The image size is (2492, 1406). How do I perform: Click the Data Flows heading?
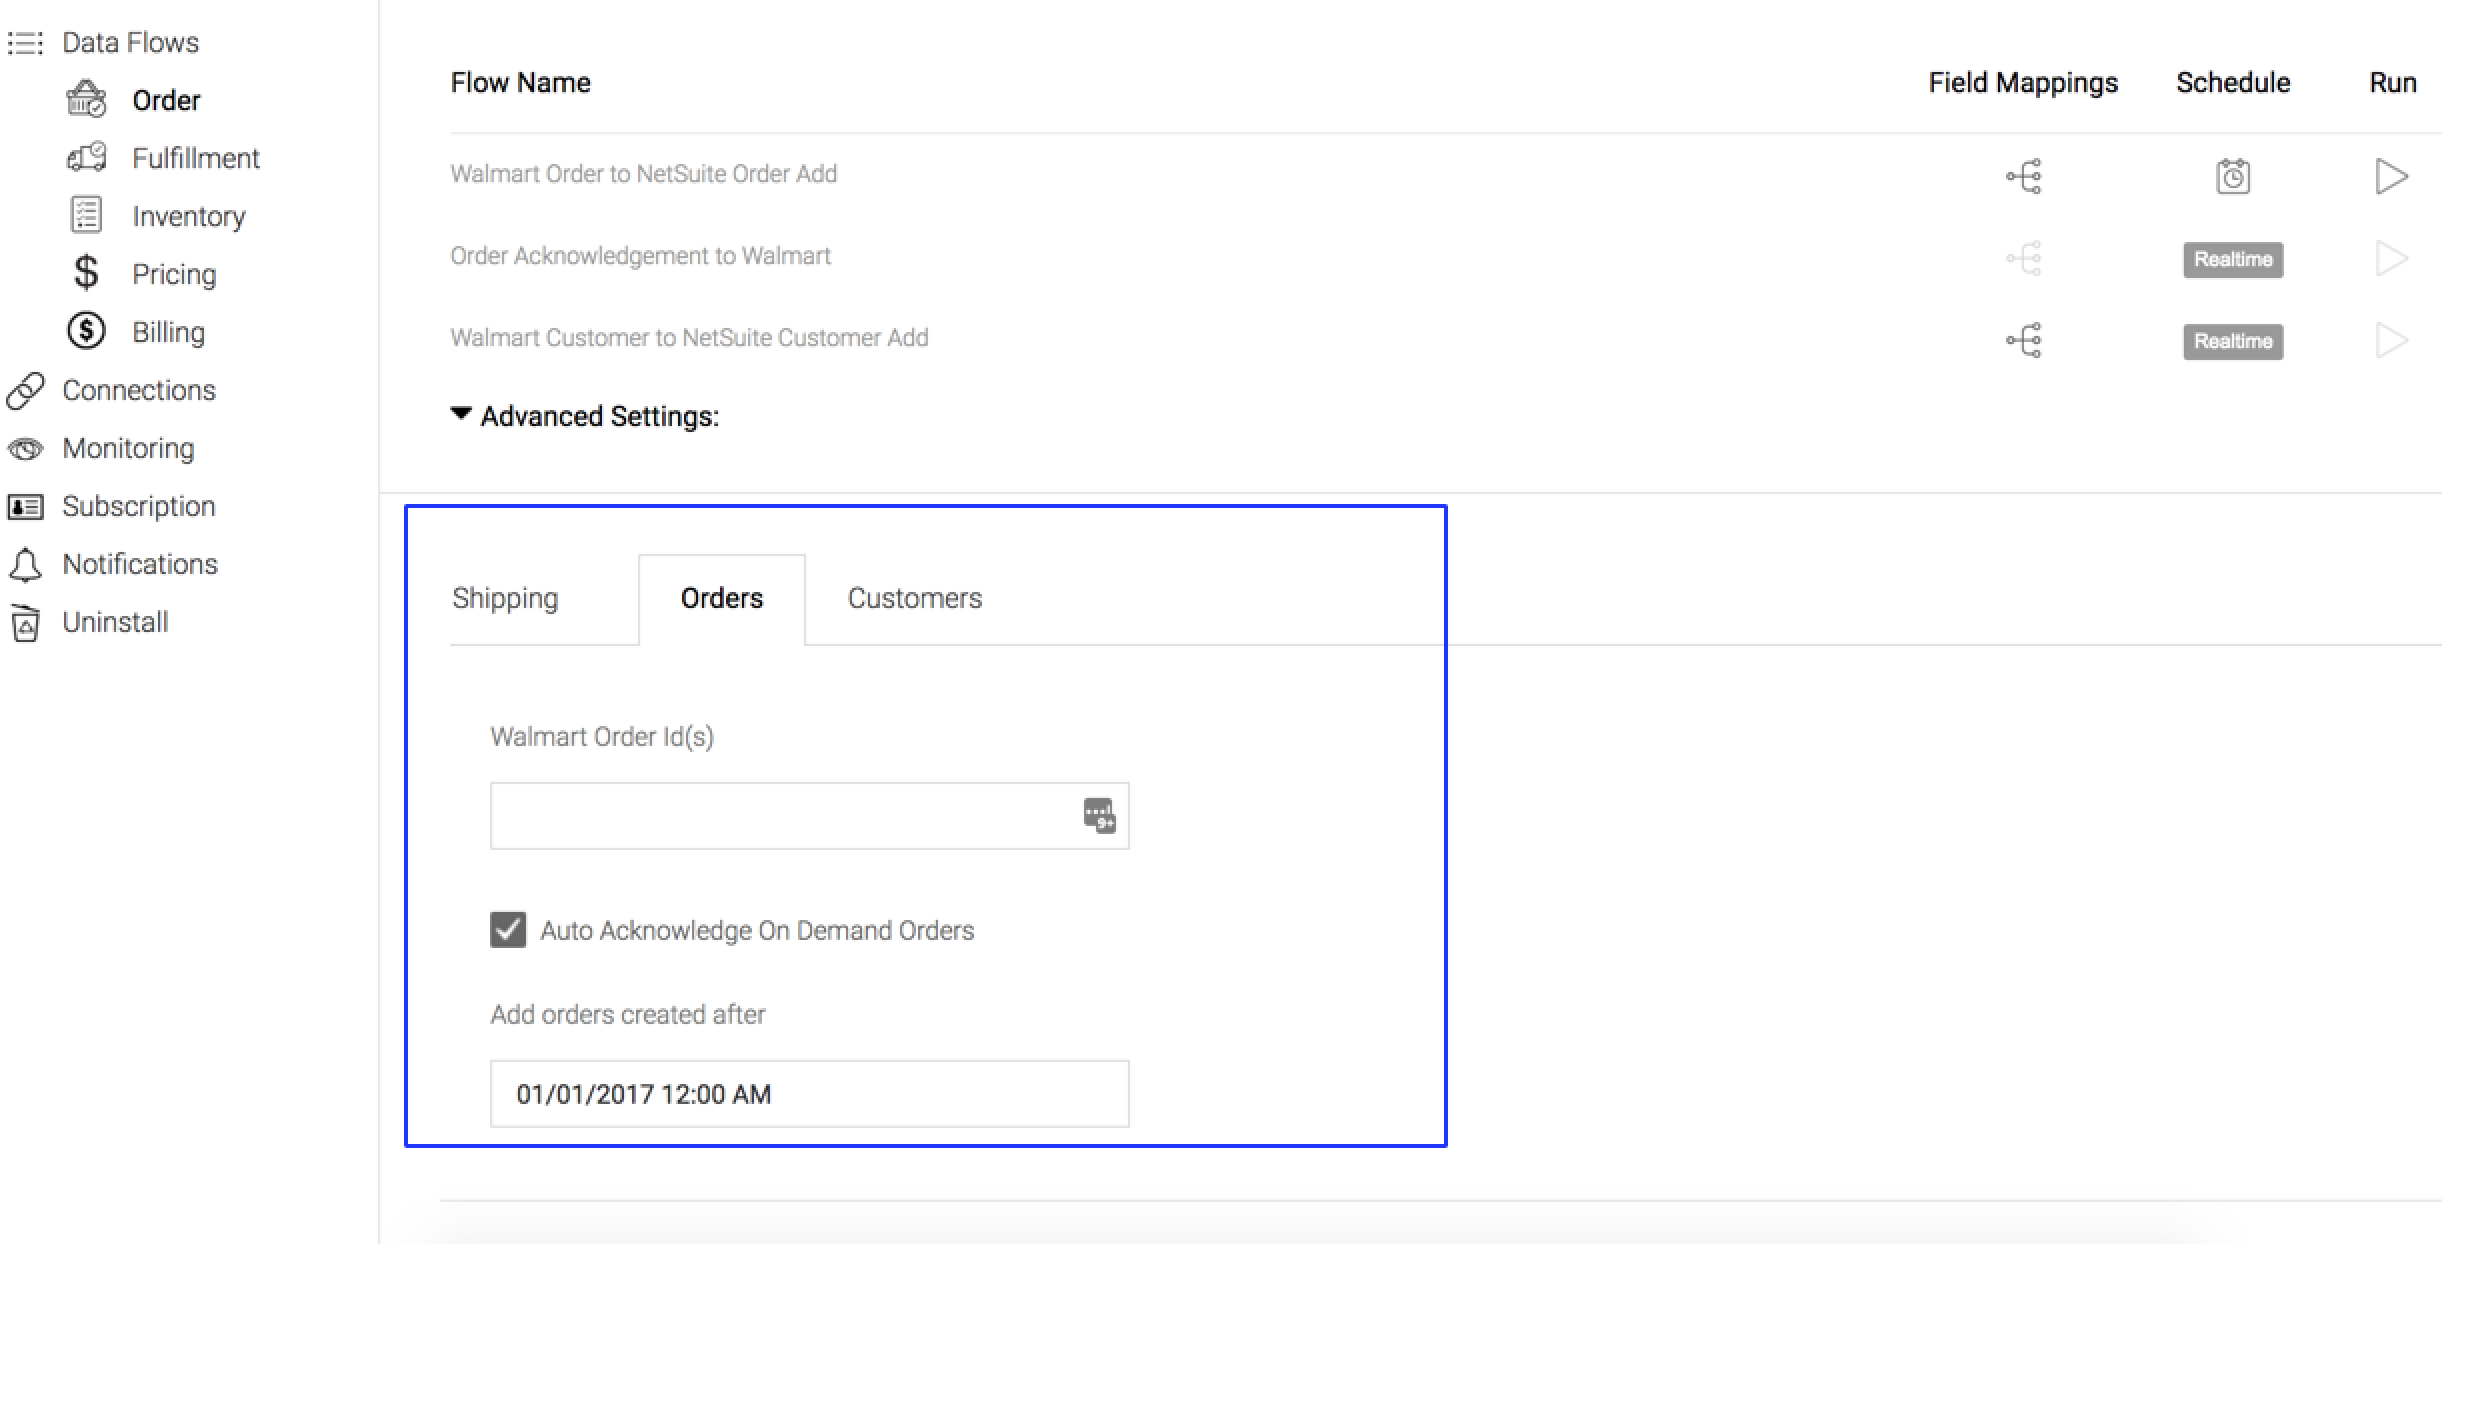coord(130,42)
